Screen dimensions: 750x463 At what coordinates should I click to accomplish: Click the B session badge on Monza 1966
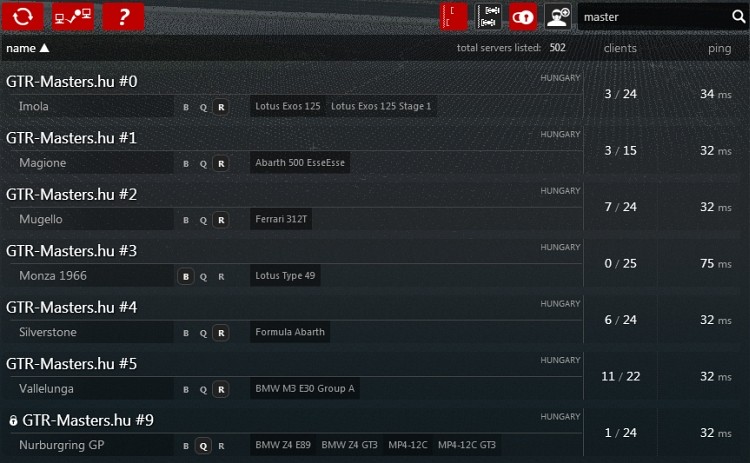point(185,276)
